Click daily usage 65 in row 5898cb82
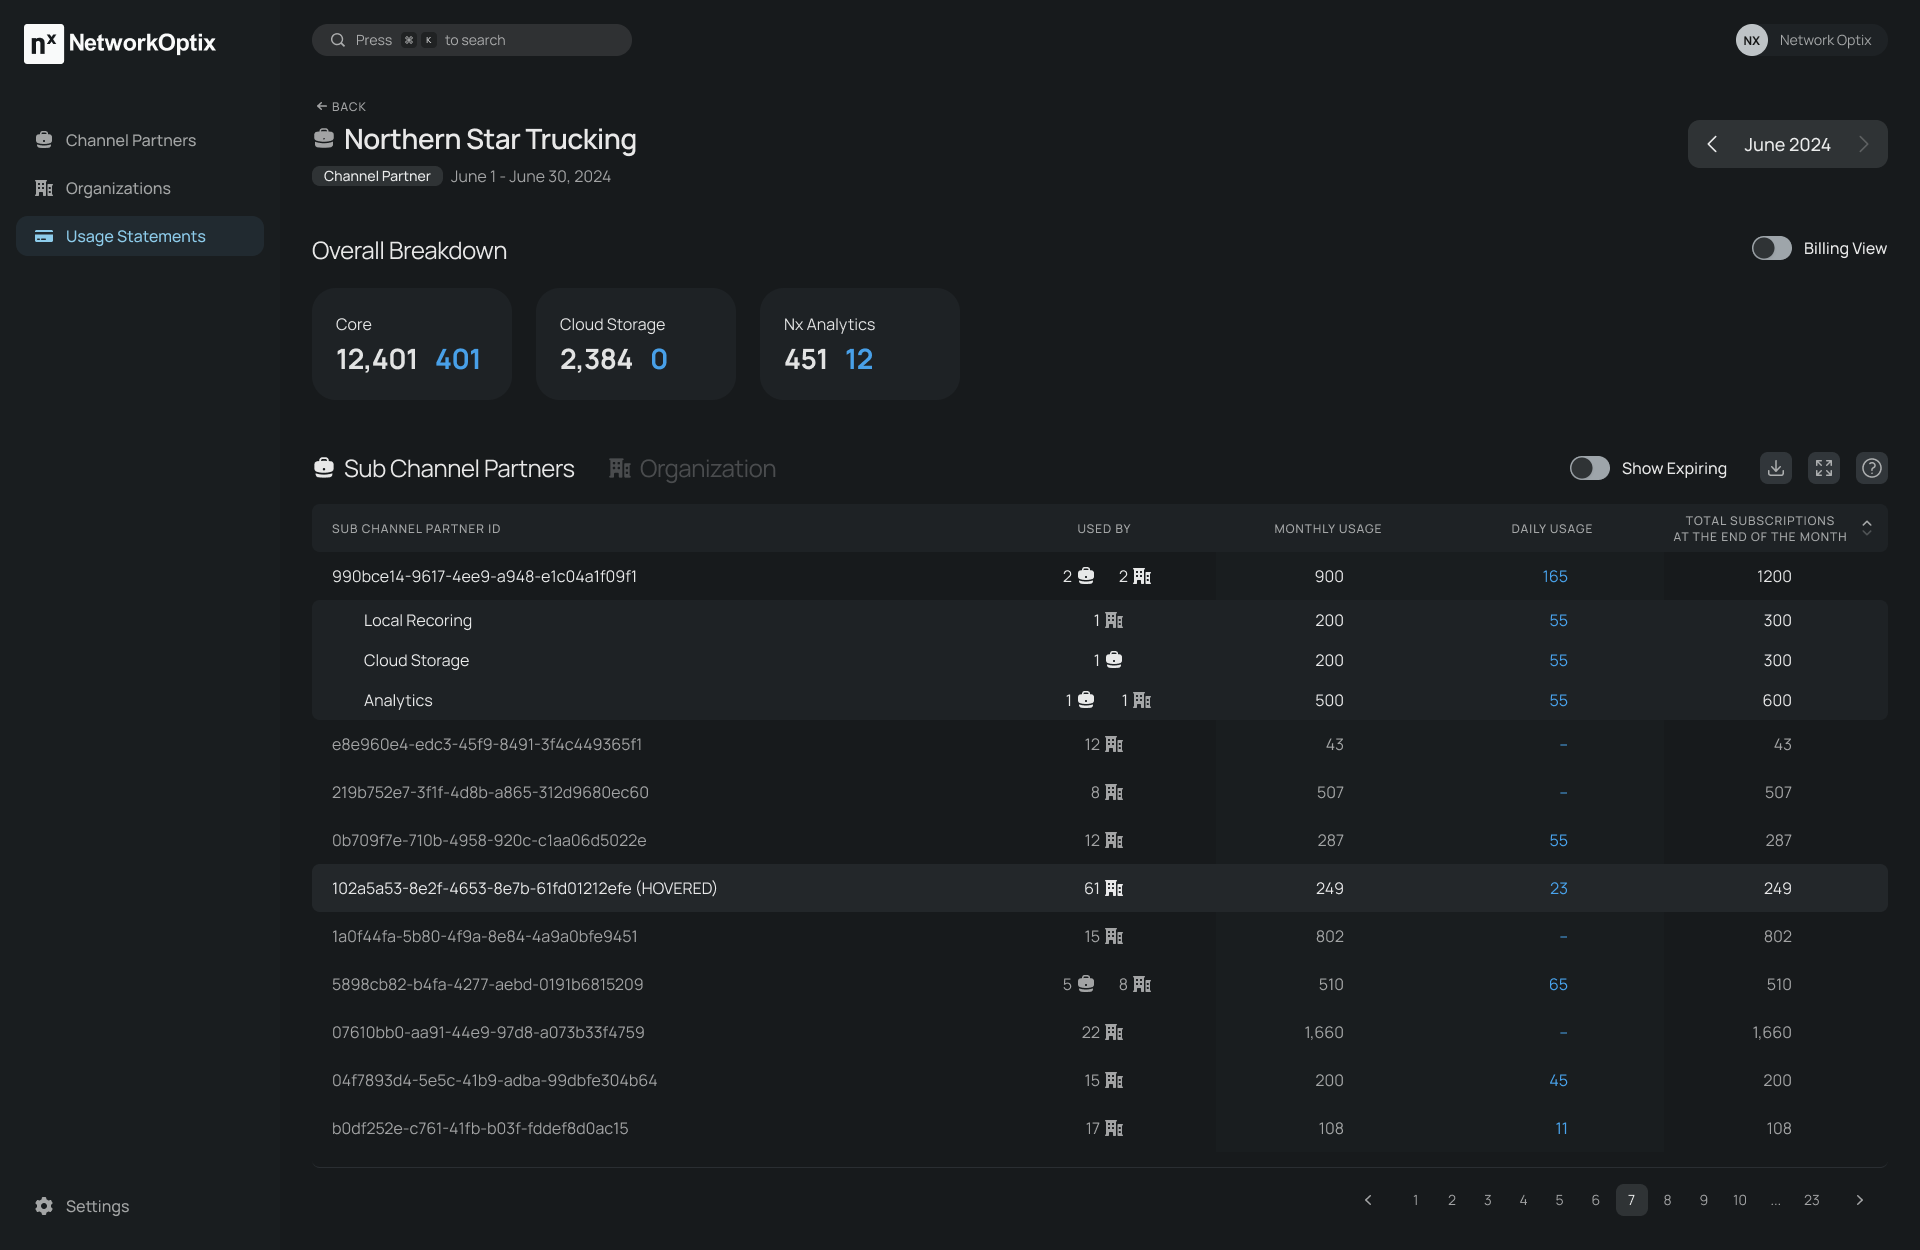1920x1250 pixels. [x=1558, y=984]
